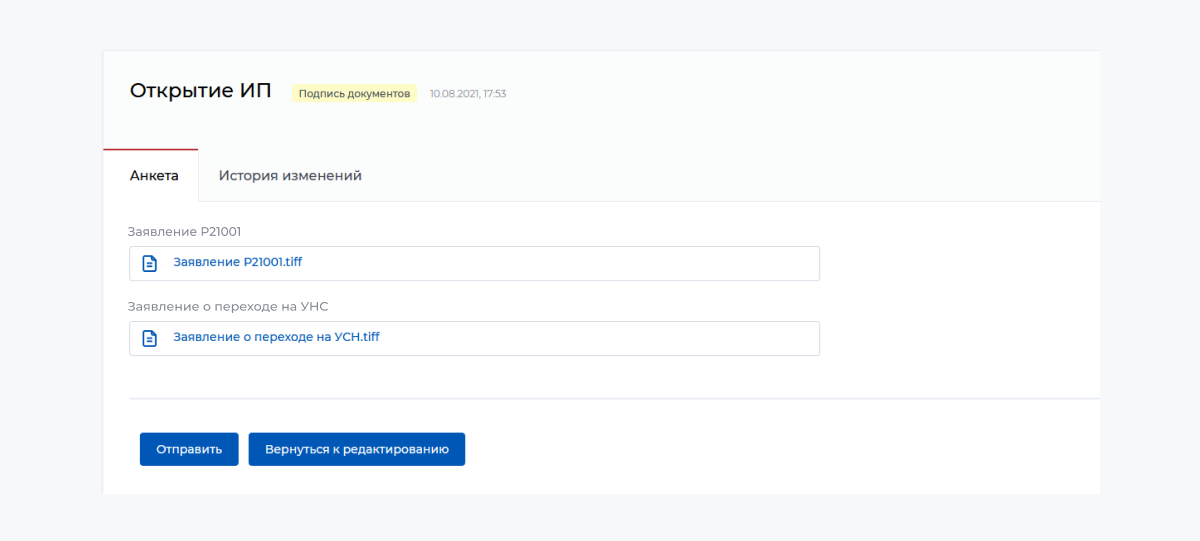Viewport: 1200px width, 541px height.
Task: Click Вернуться к редактированию button
Action: [x=357, y=449]
